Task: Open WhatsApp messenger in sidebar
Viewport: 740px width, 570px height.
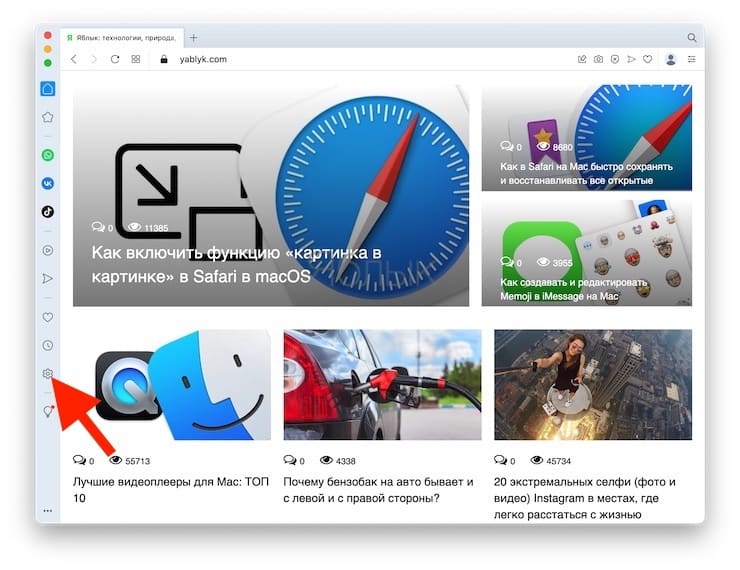Action: pos(48,155)
